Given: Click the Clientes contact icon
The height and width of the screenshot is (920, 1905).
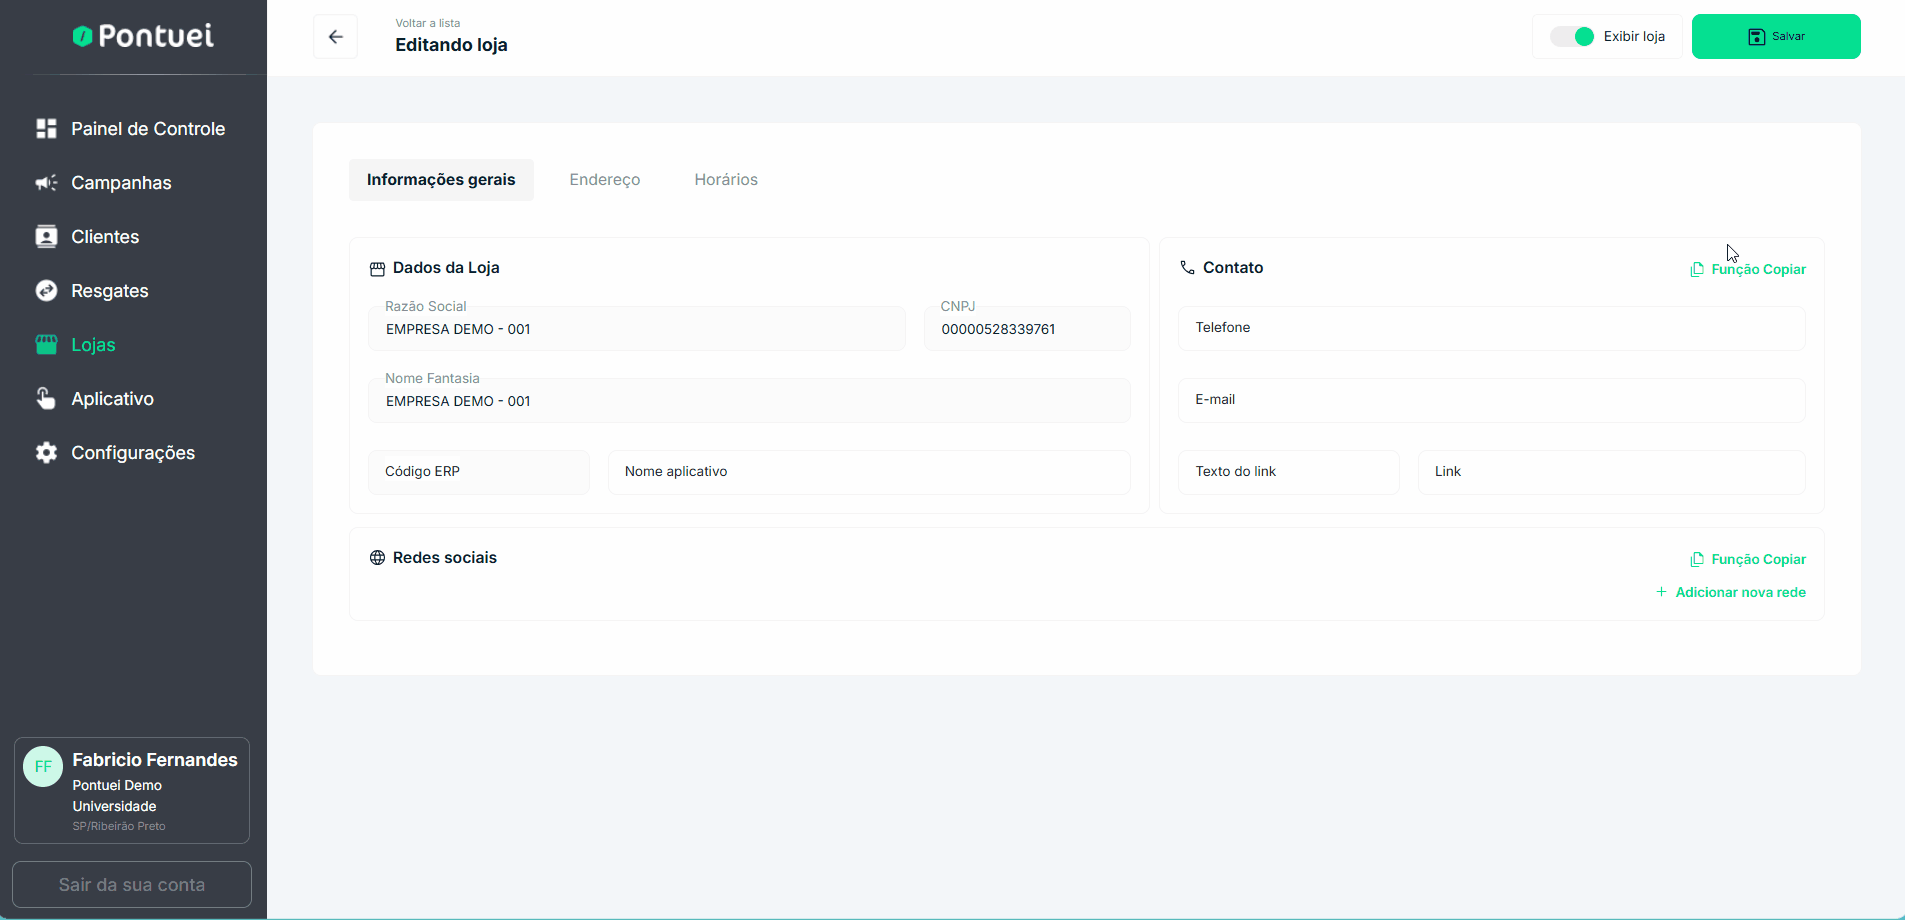Looking at the screenshot, I should coord(46,237).
